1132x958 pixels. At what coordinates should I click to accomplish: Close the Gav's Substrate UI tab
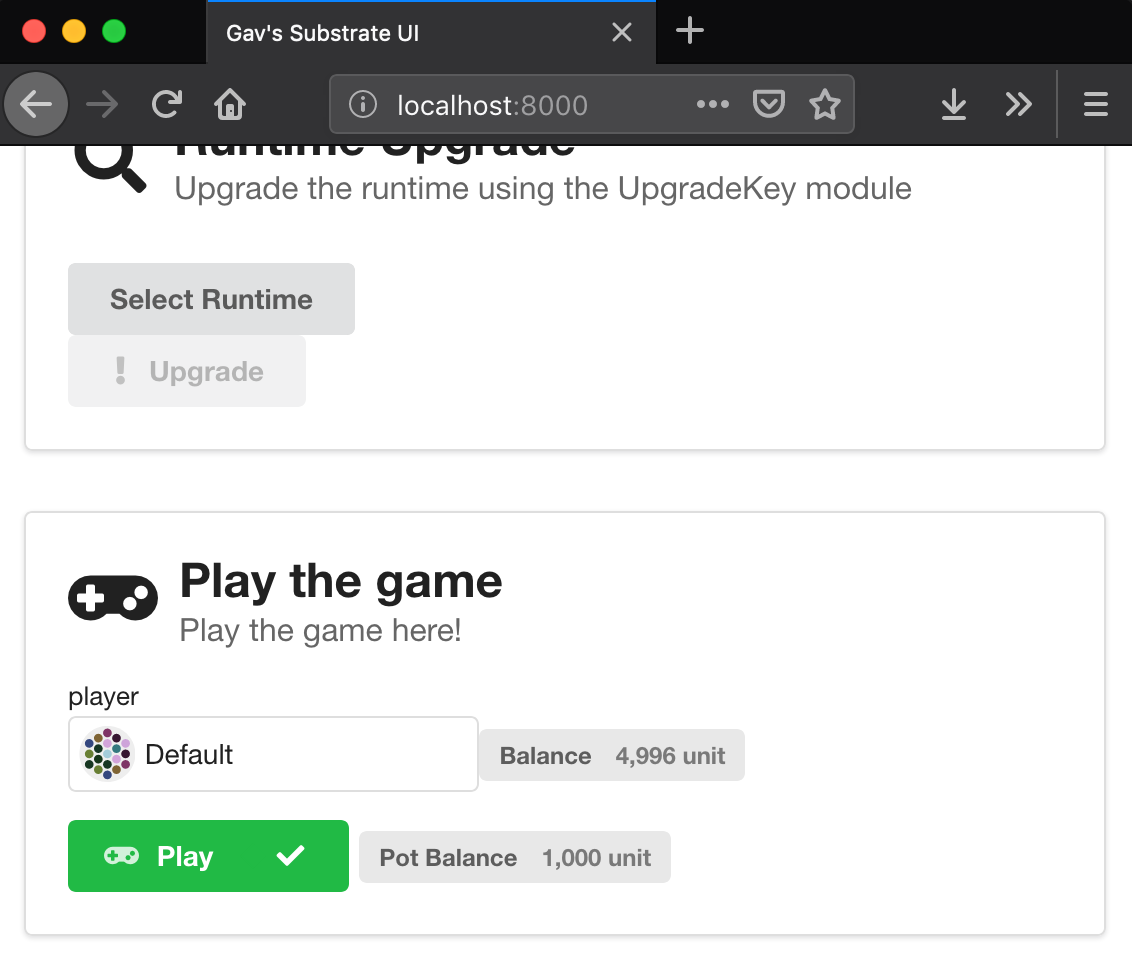pyautogui.click(x=622, y=32)
